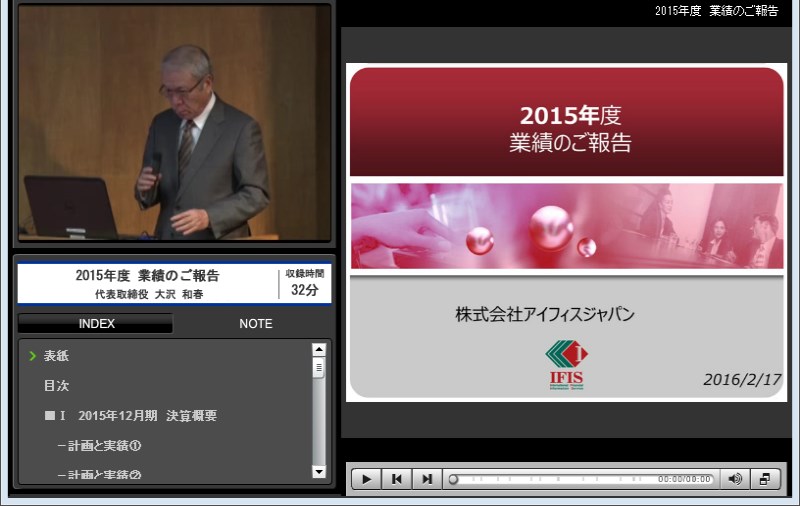Open the 2015年12月期 決算概要 chapter
The width and height of the screenshot is (800, 506).
tap(131, 416)
